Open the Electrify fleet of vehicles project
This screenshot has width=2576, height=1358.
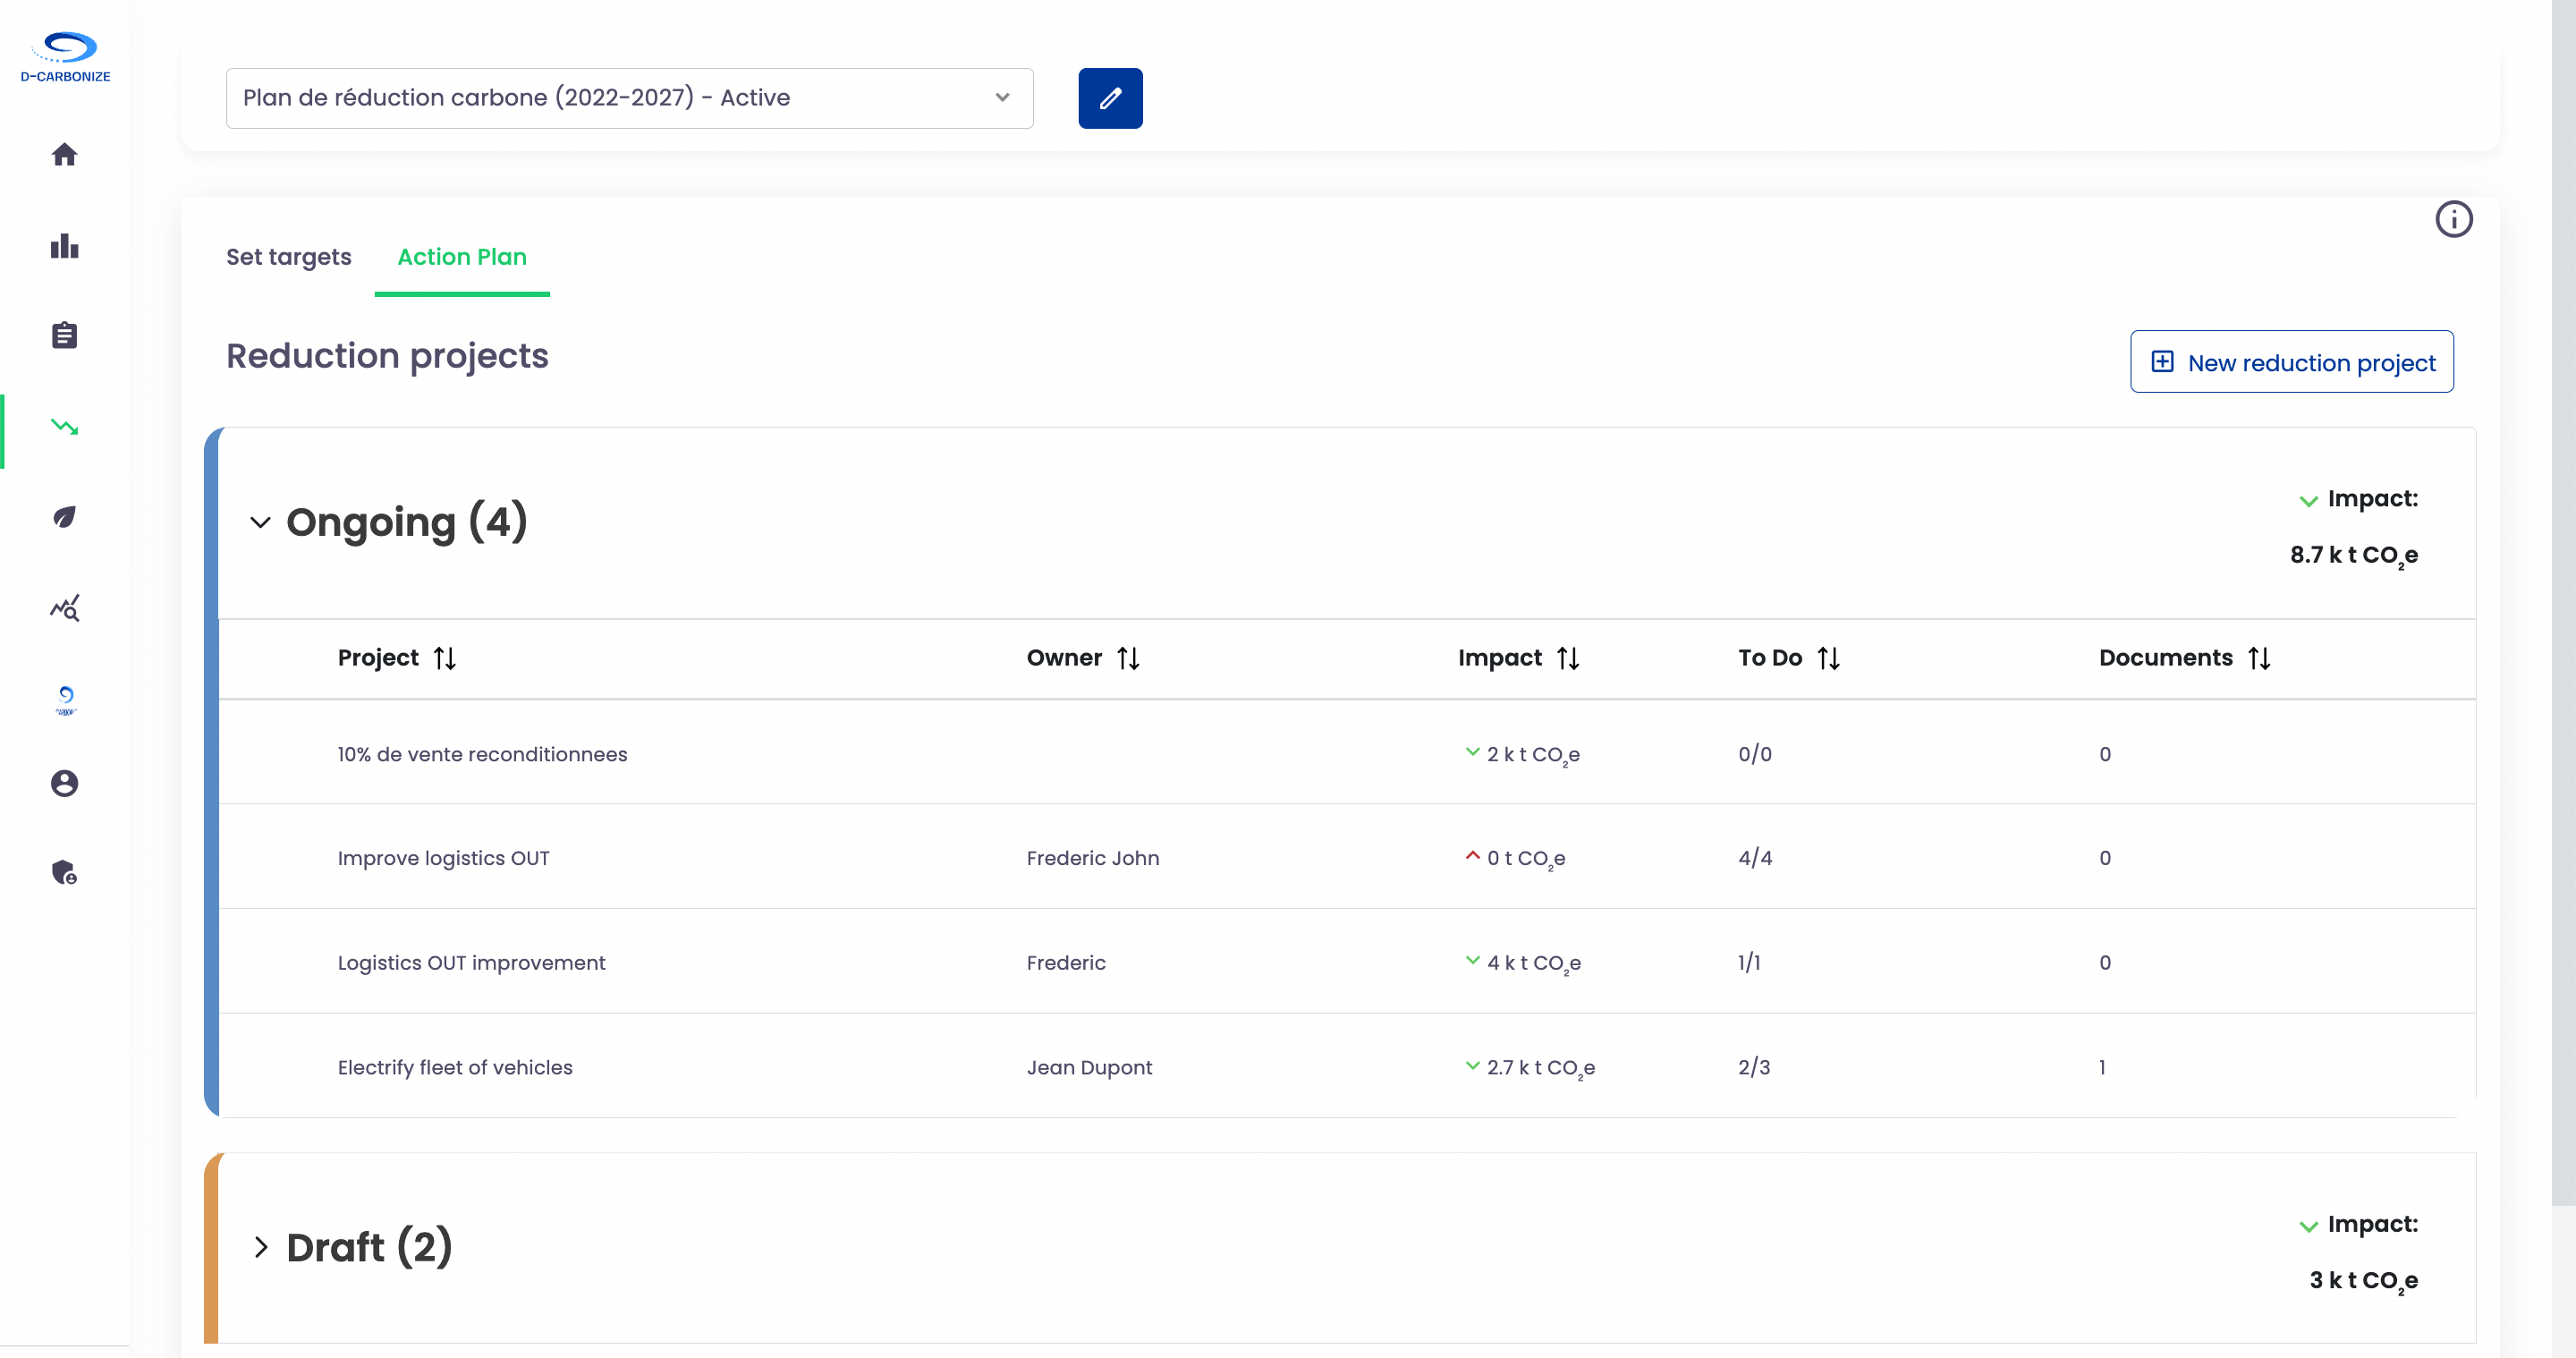point(455,1067)
